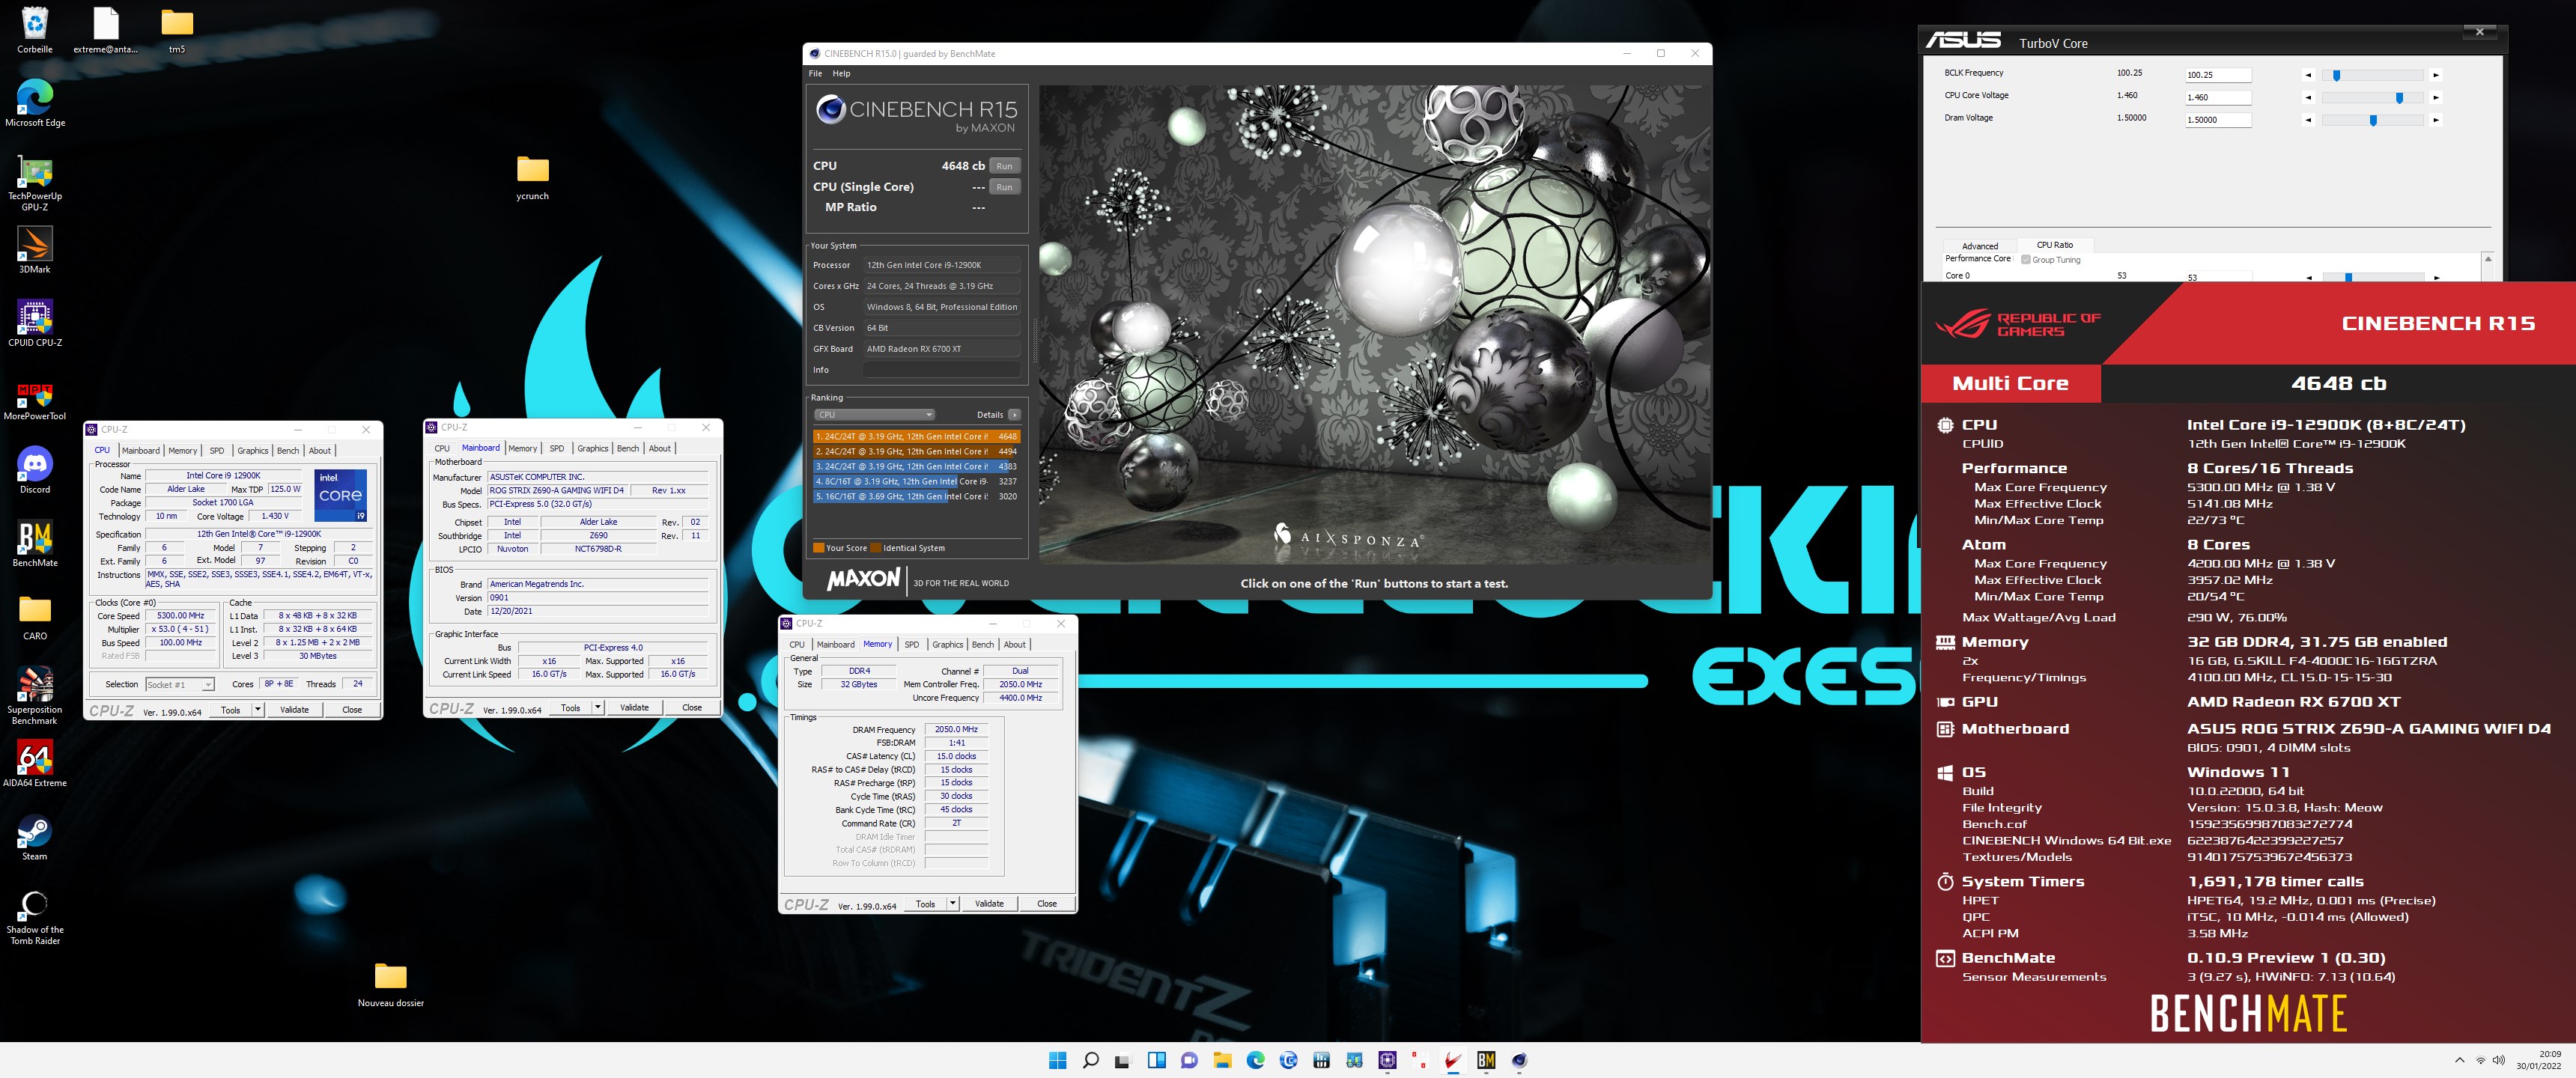Adjust the Dram Voltage slider
The image size is (2576, 1078).
(2373, 120)
